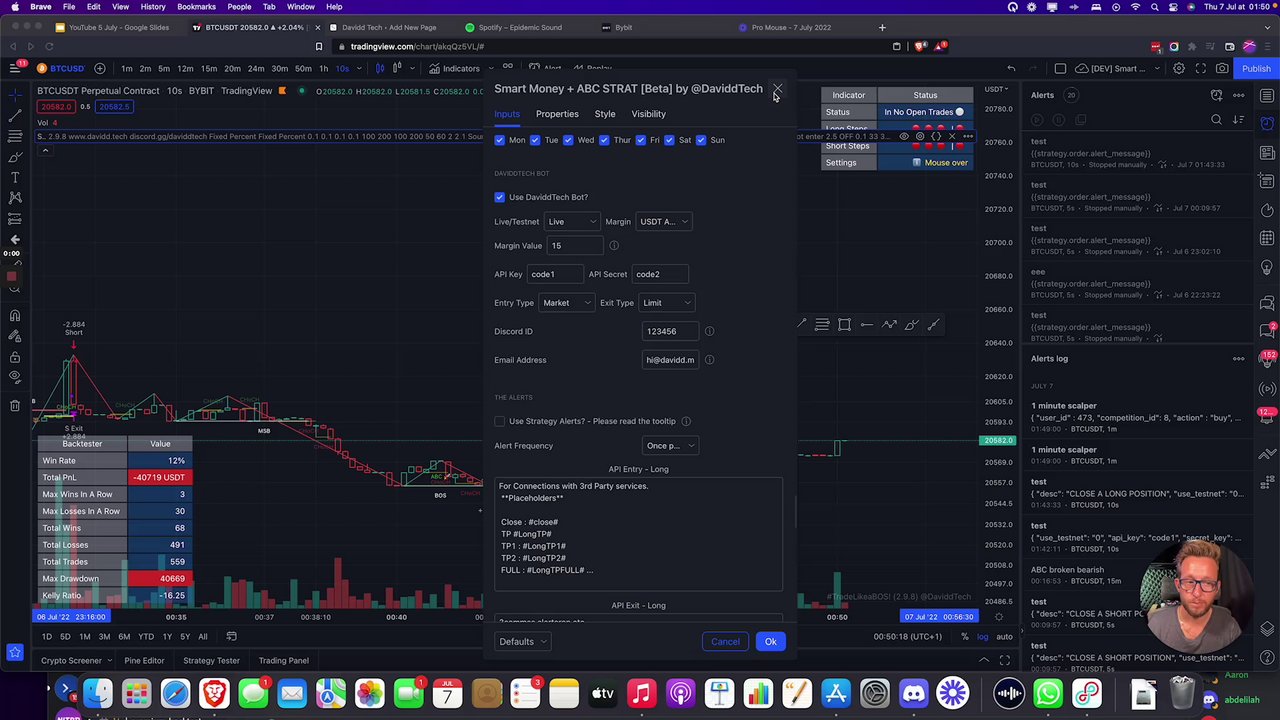The height and width of the screenshot is (720, 1280).
Task: Open watchlist icon in right sidebar
Action: (x=1267, y=96)
